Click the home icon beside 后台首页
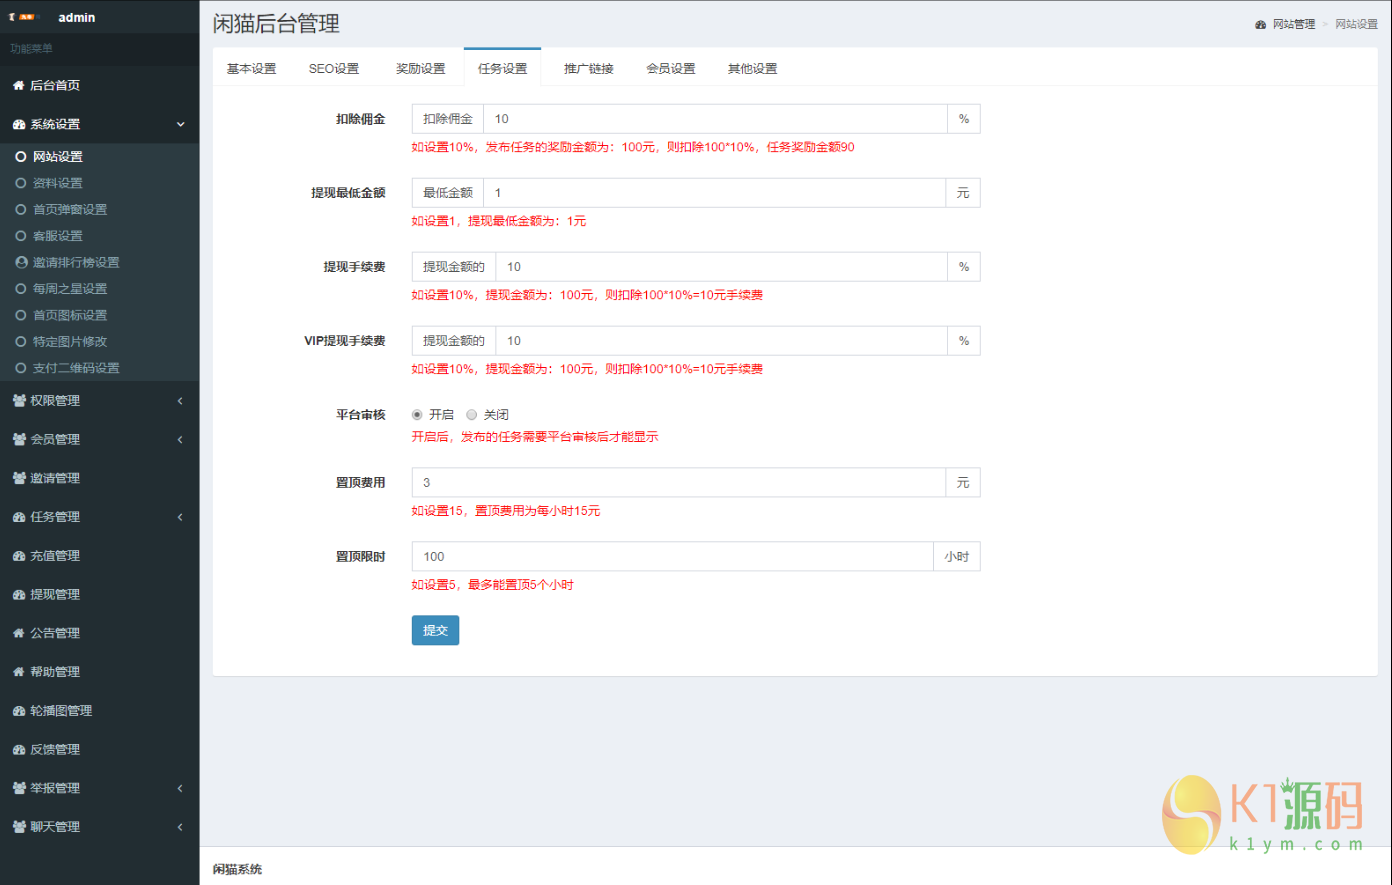This screenshot has height=885, width=1392. [x=19, y=86]
